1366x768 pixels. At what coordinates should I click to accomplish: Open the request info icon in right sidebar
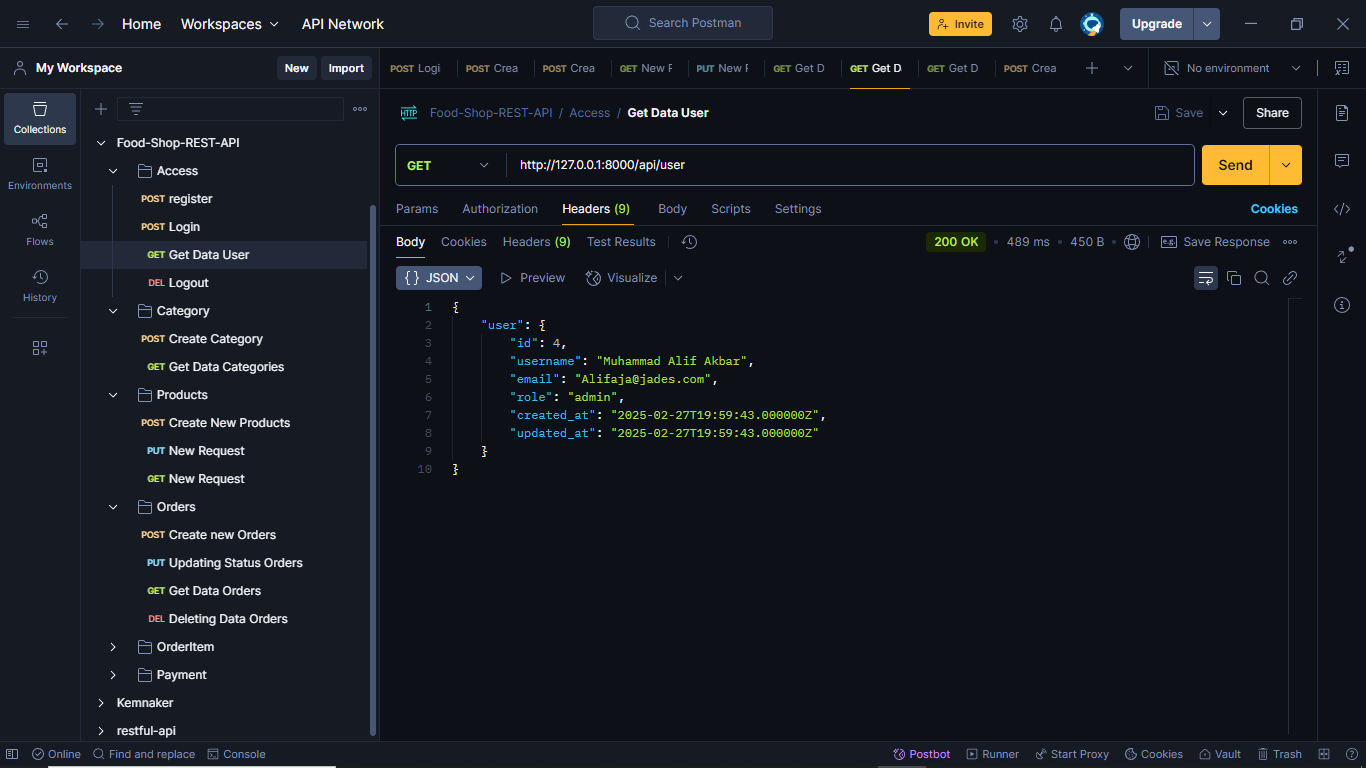tap(1342, 305)
